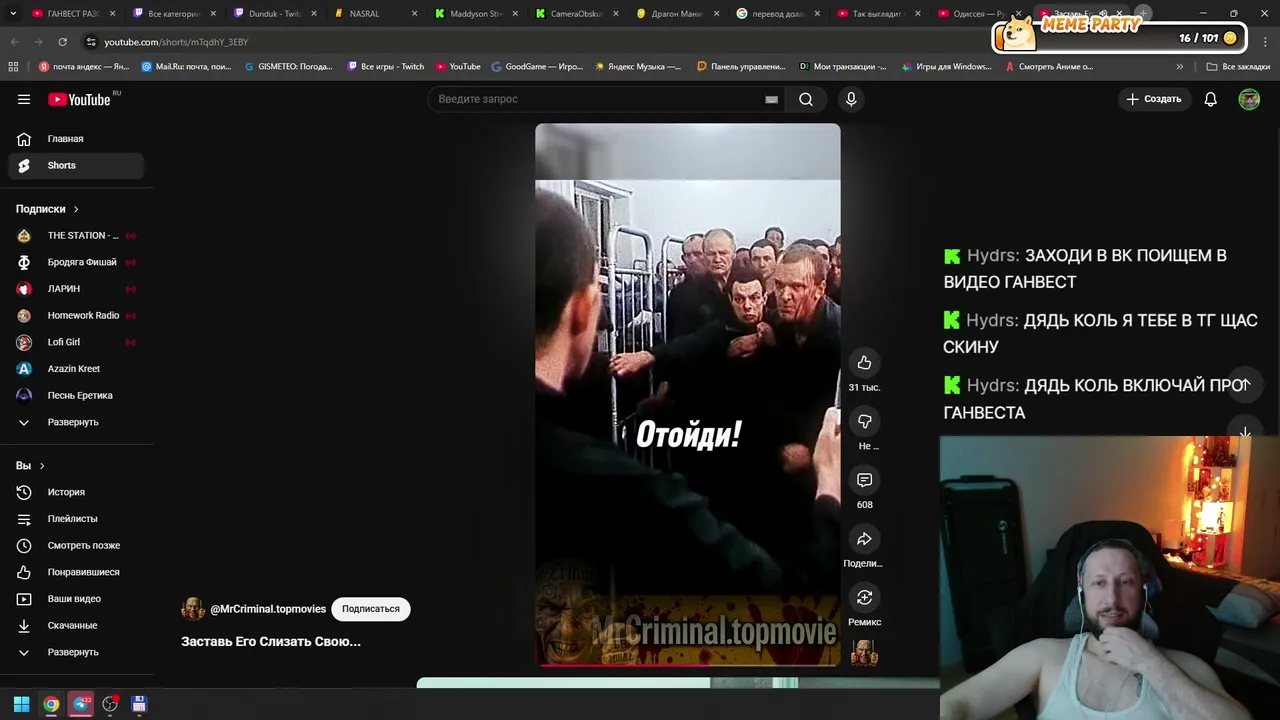Open Azazin Kreet channel
The image size is (1280, 720).
point(76,369)
